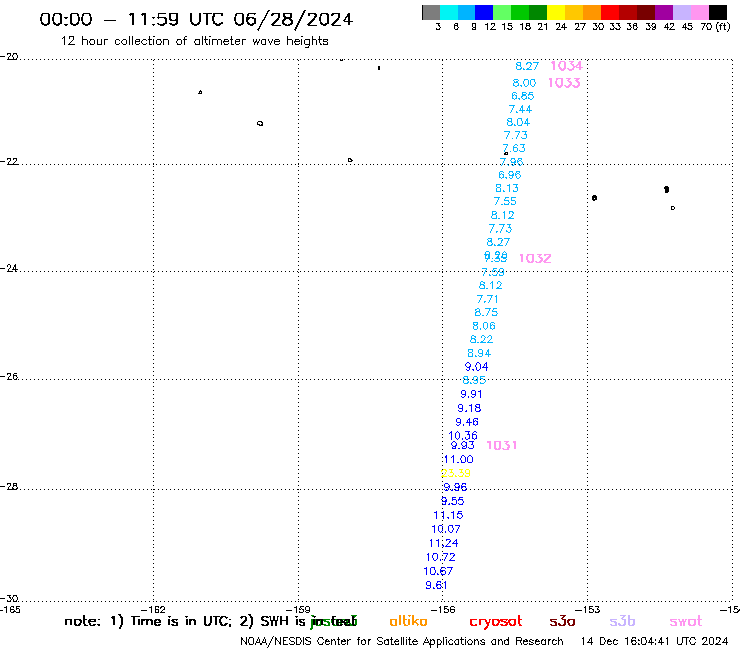
Task: Click the pink '1032' swot value
Action: pyautogui.click(x=535, y=258)
